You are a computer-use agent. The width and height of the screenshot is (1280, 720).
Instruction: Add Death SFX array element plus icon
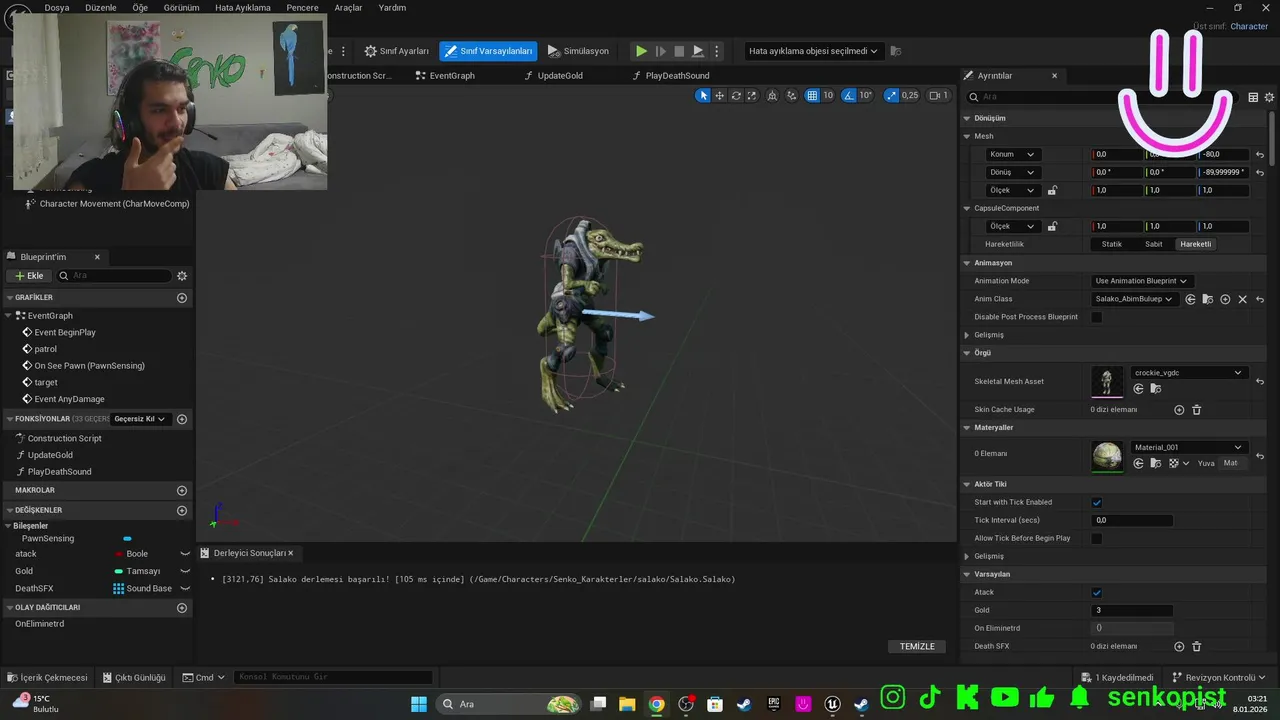coord(1179,646)
